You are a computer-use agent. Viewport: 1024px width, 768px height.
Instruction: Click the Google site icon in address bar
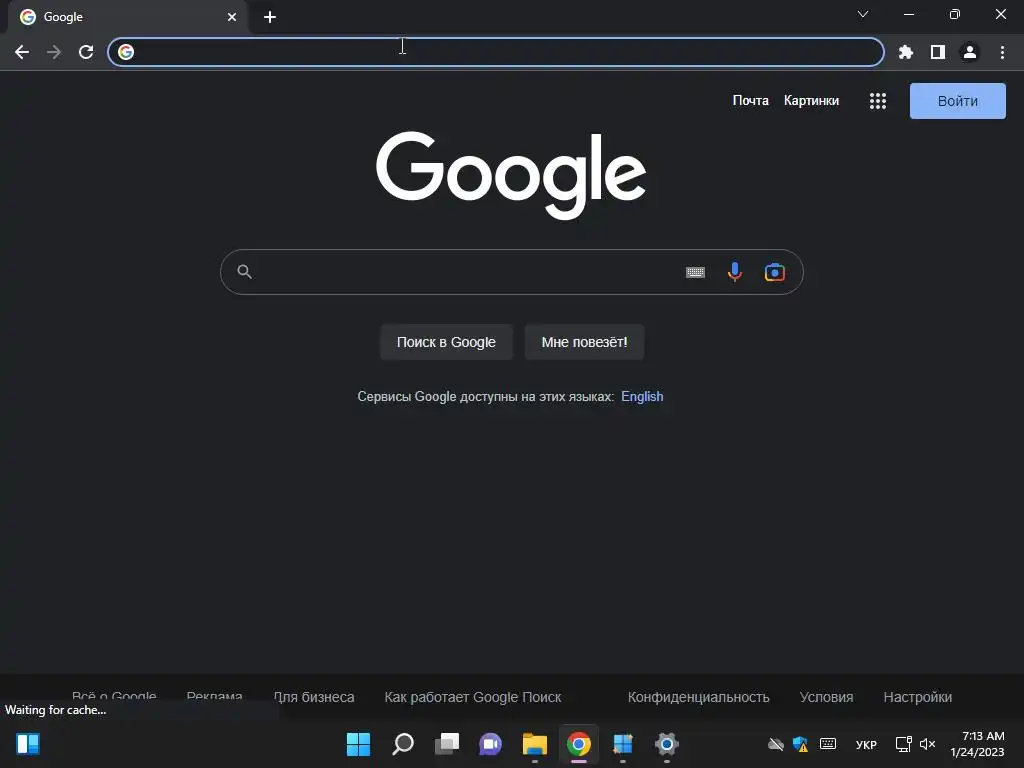126,52
